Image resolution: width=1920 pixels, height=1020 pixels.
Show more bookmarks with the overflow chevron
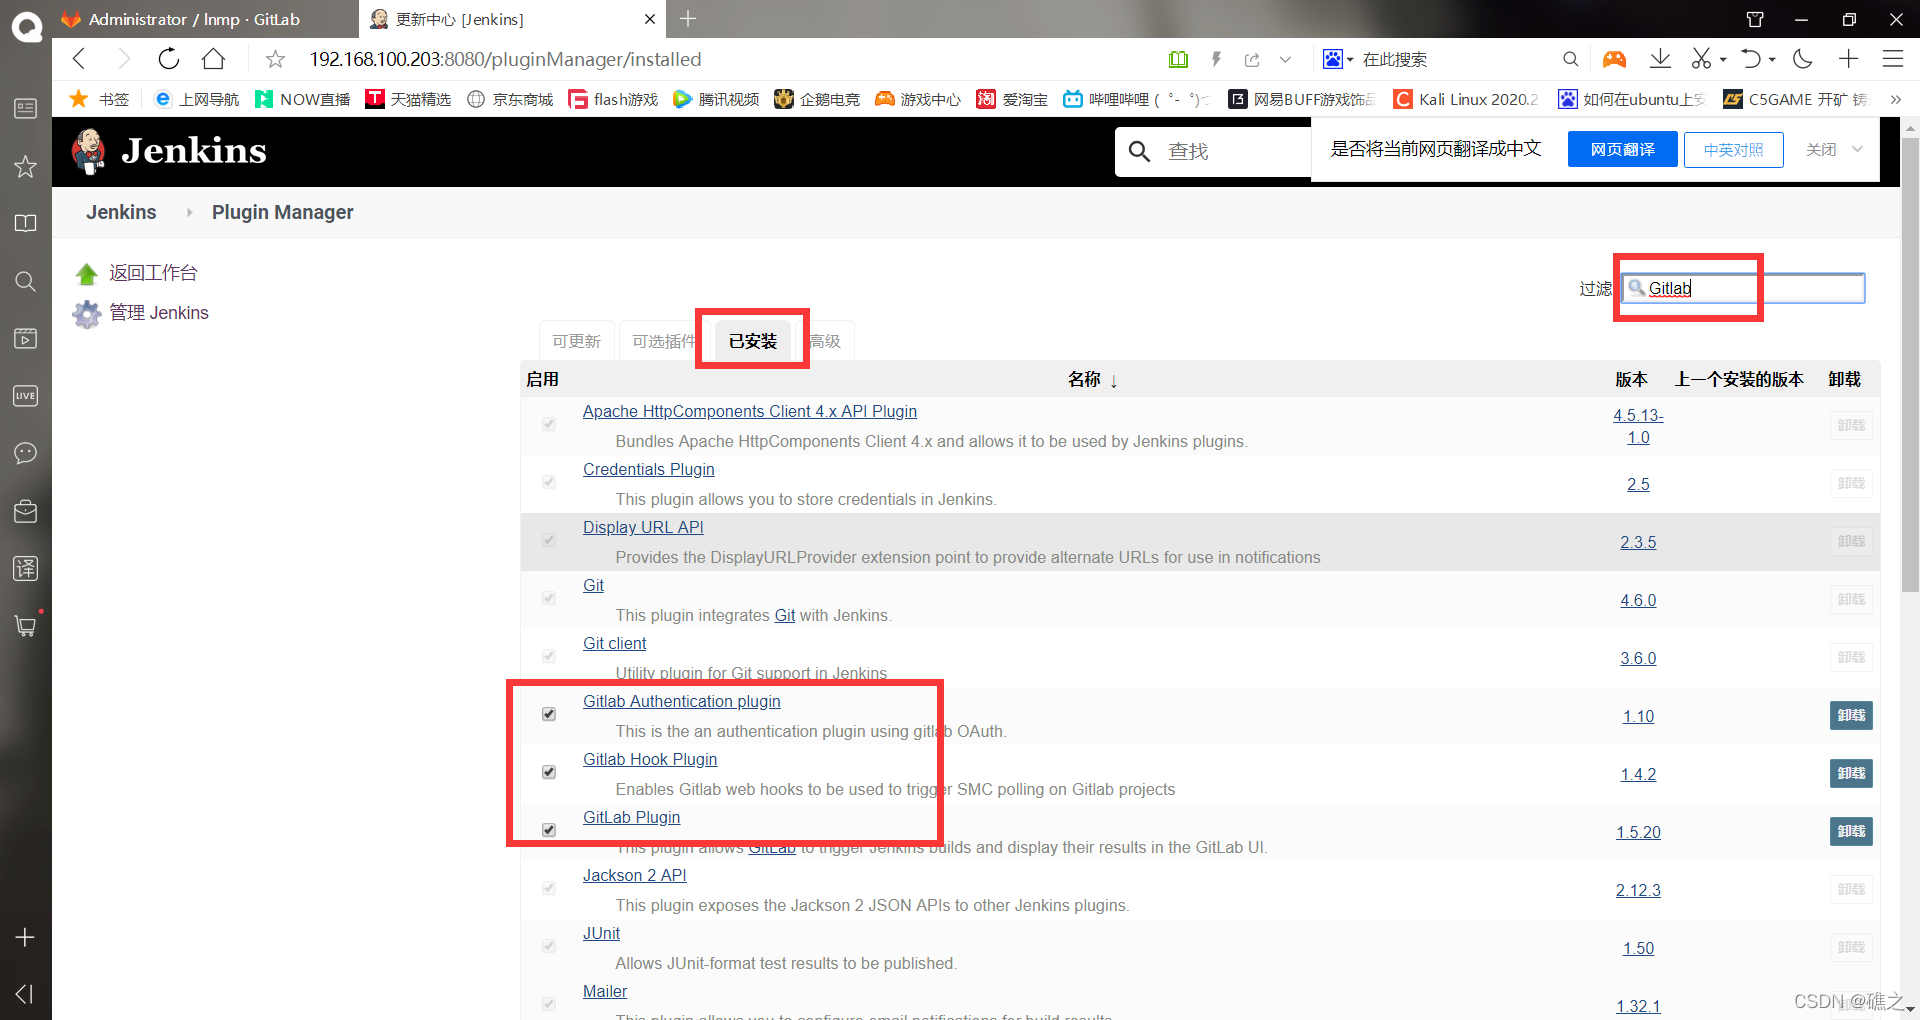pos(1895,99)
